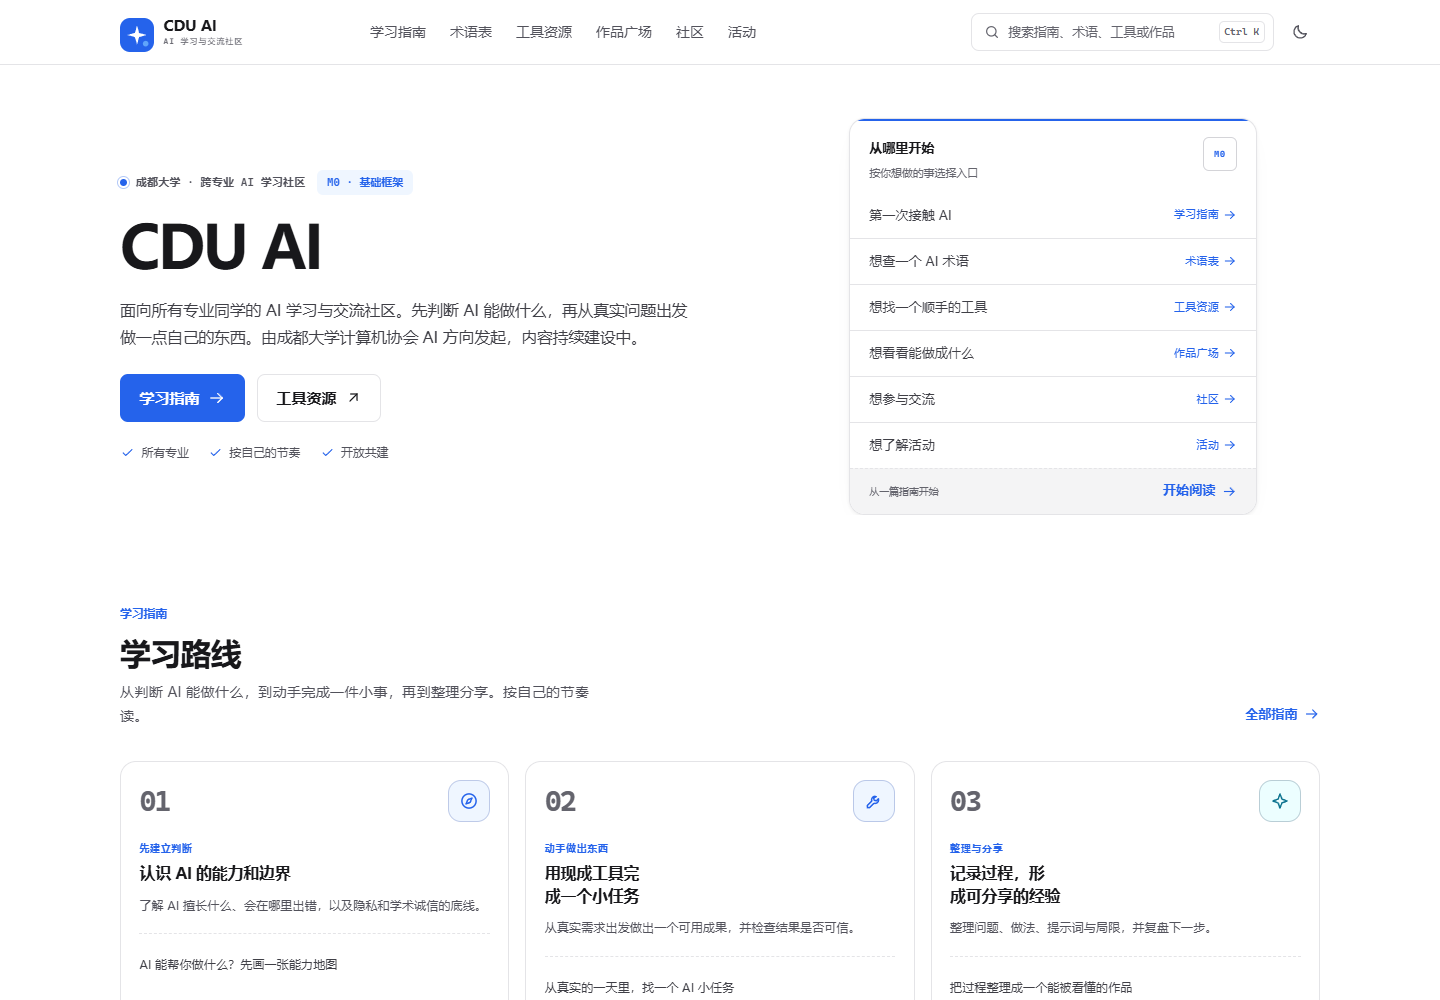Click the Ctrl K shortcut badge

tap(1242, 32)
